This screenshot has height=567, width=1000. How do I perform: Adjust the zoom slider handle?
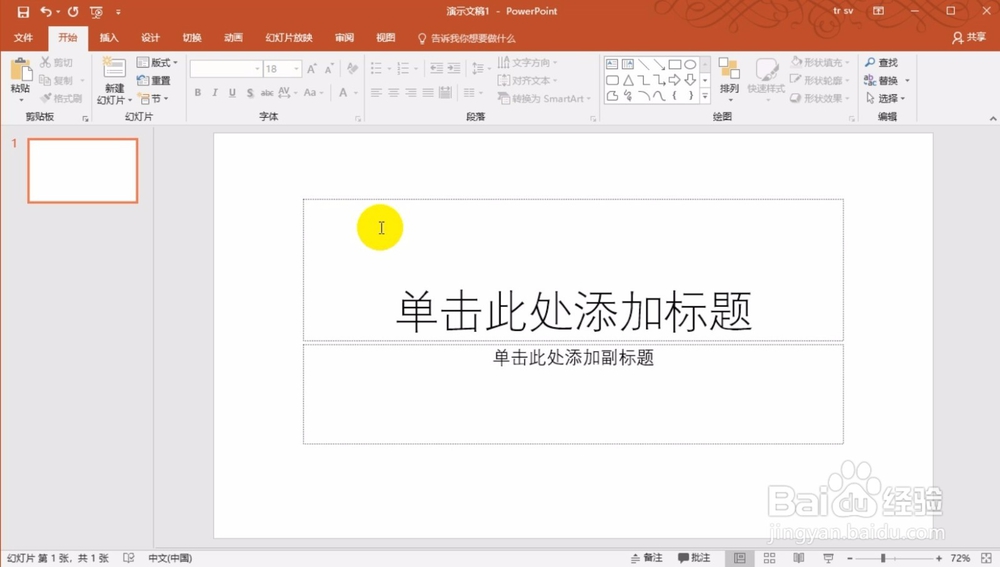[883, 558]
